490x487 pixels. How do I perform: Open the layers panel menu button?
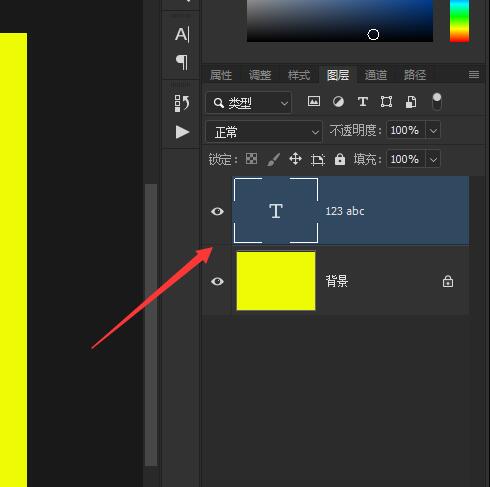(x=474, y=75)
